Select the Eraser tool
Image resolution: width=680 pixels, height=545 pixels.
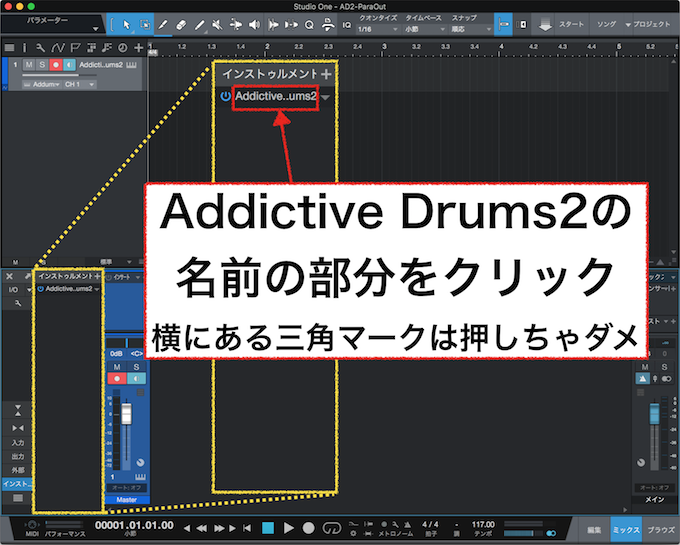(181, 25)
